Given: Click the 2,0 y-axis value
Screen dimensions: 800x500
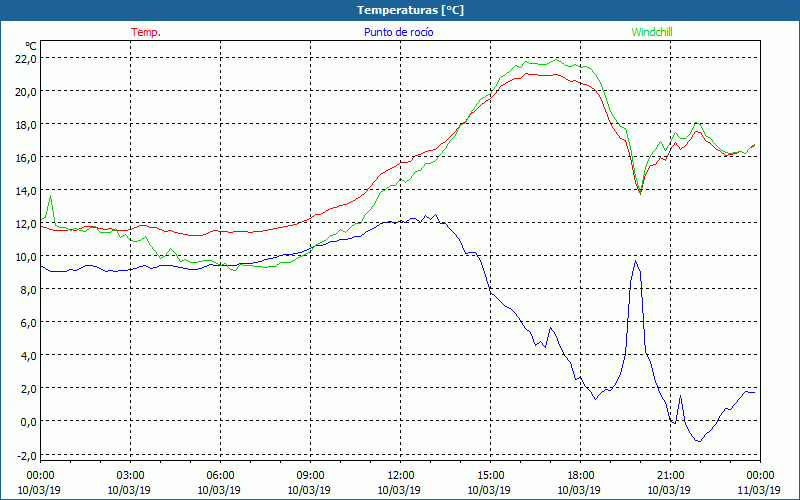Looking at the screenshot, I should pyautogui.click(x=29, y=389).
